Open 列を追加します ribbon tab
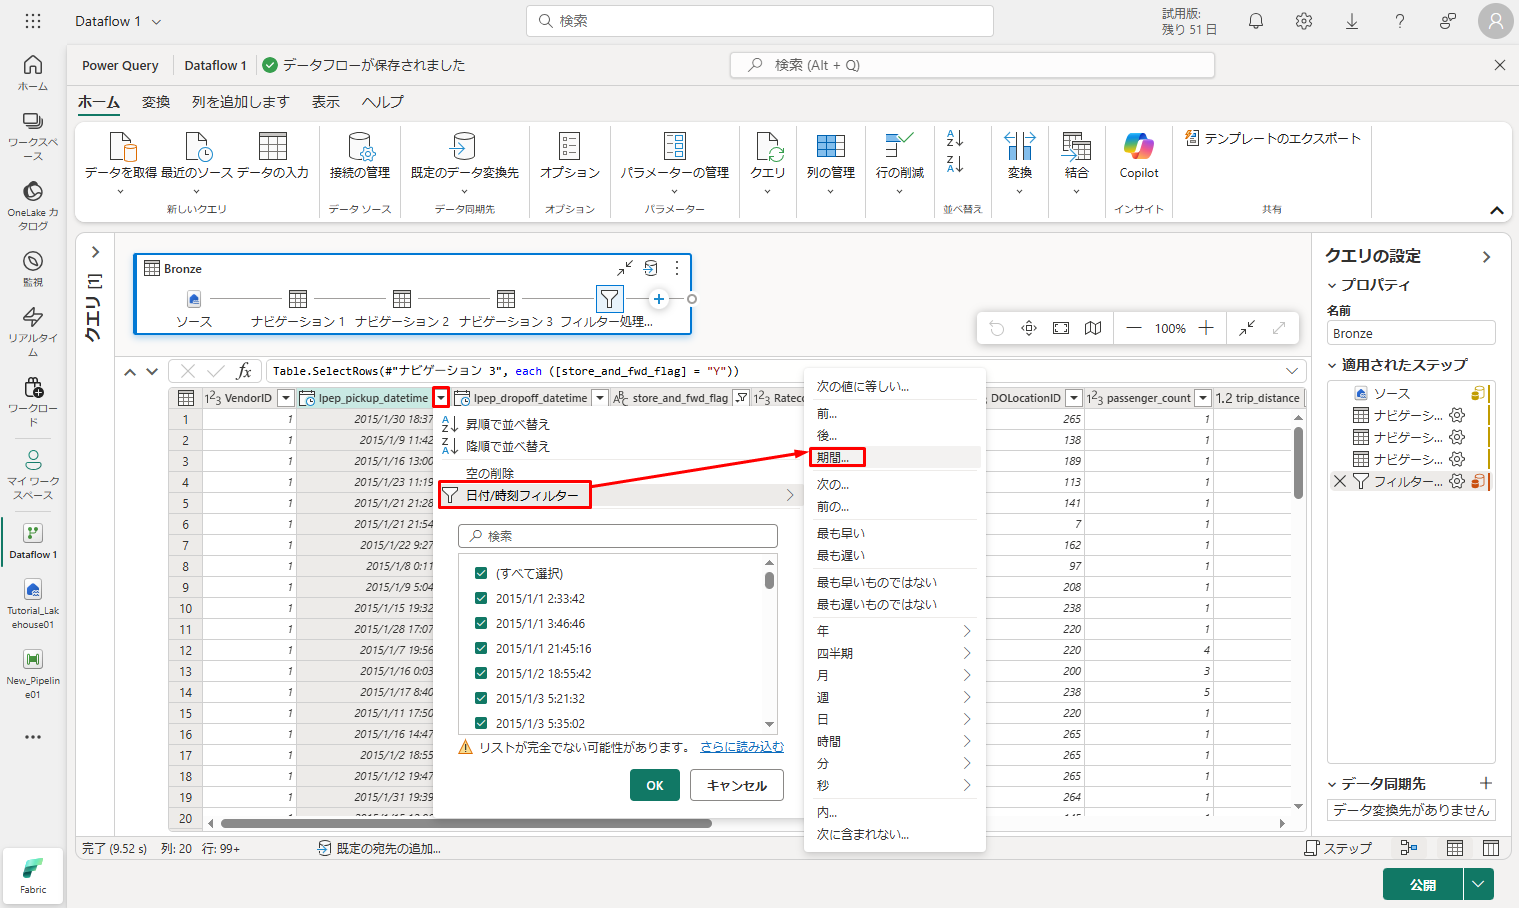 (x=241, y=102)
